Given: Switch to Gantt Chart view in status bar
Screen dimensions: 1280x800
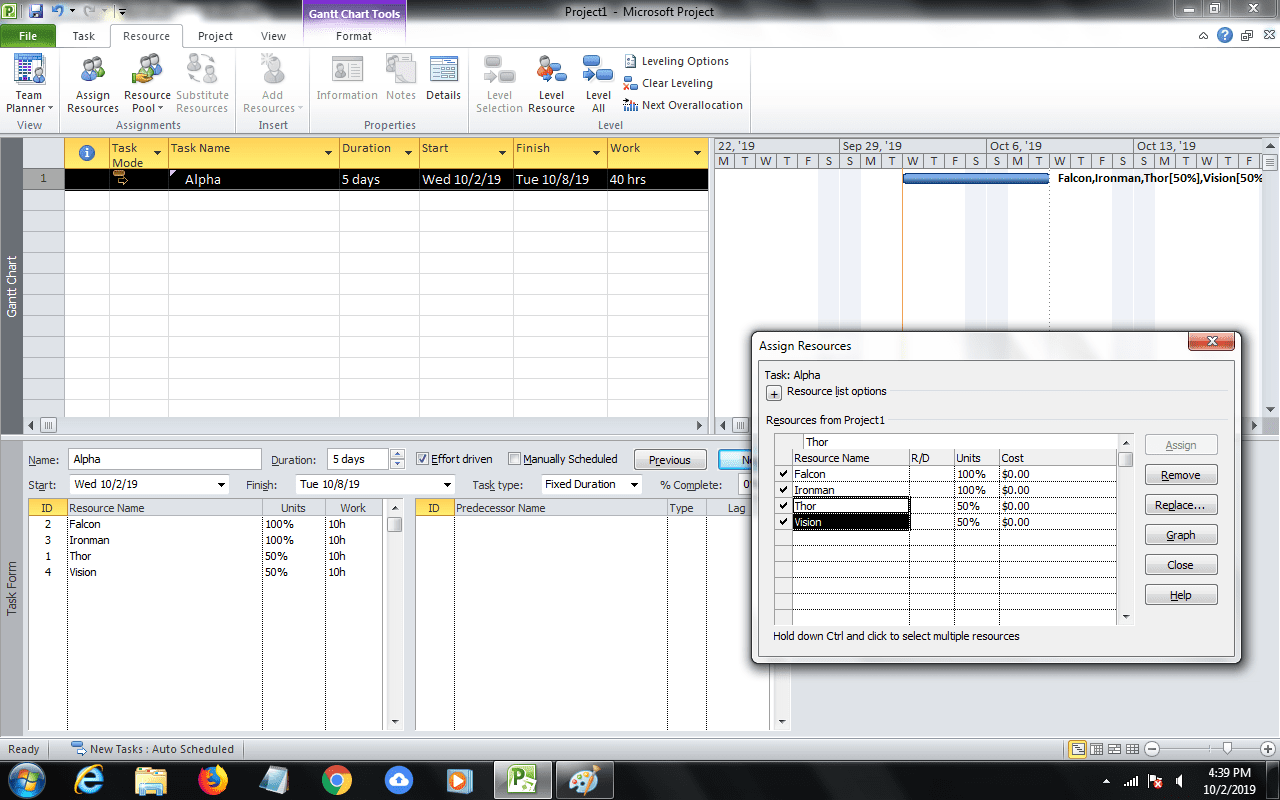Looking at the screenshot, I should (x=1077, y=749).
